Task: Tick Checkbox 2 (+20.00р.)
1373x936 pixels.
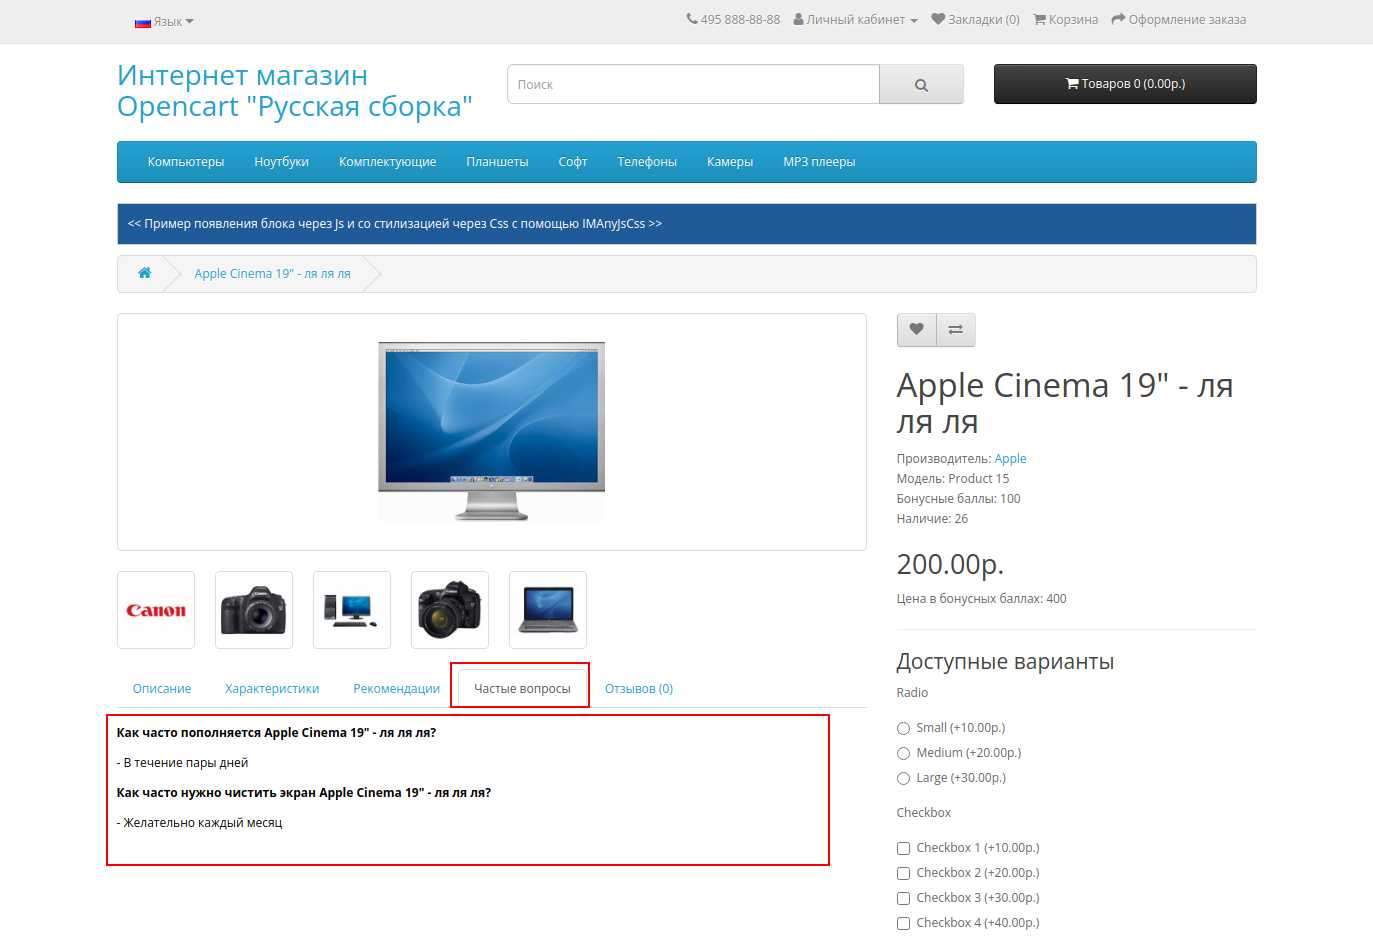Action: click(x=903, y=873)
